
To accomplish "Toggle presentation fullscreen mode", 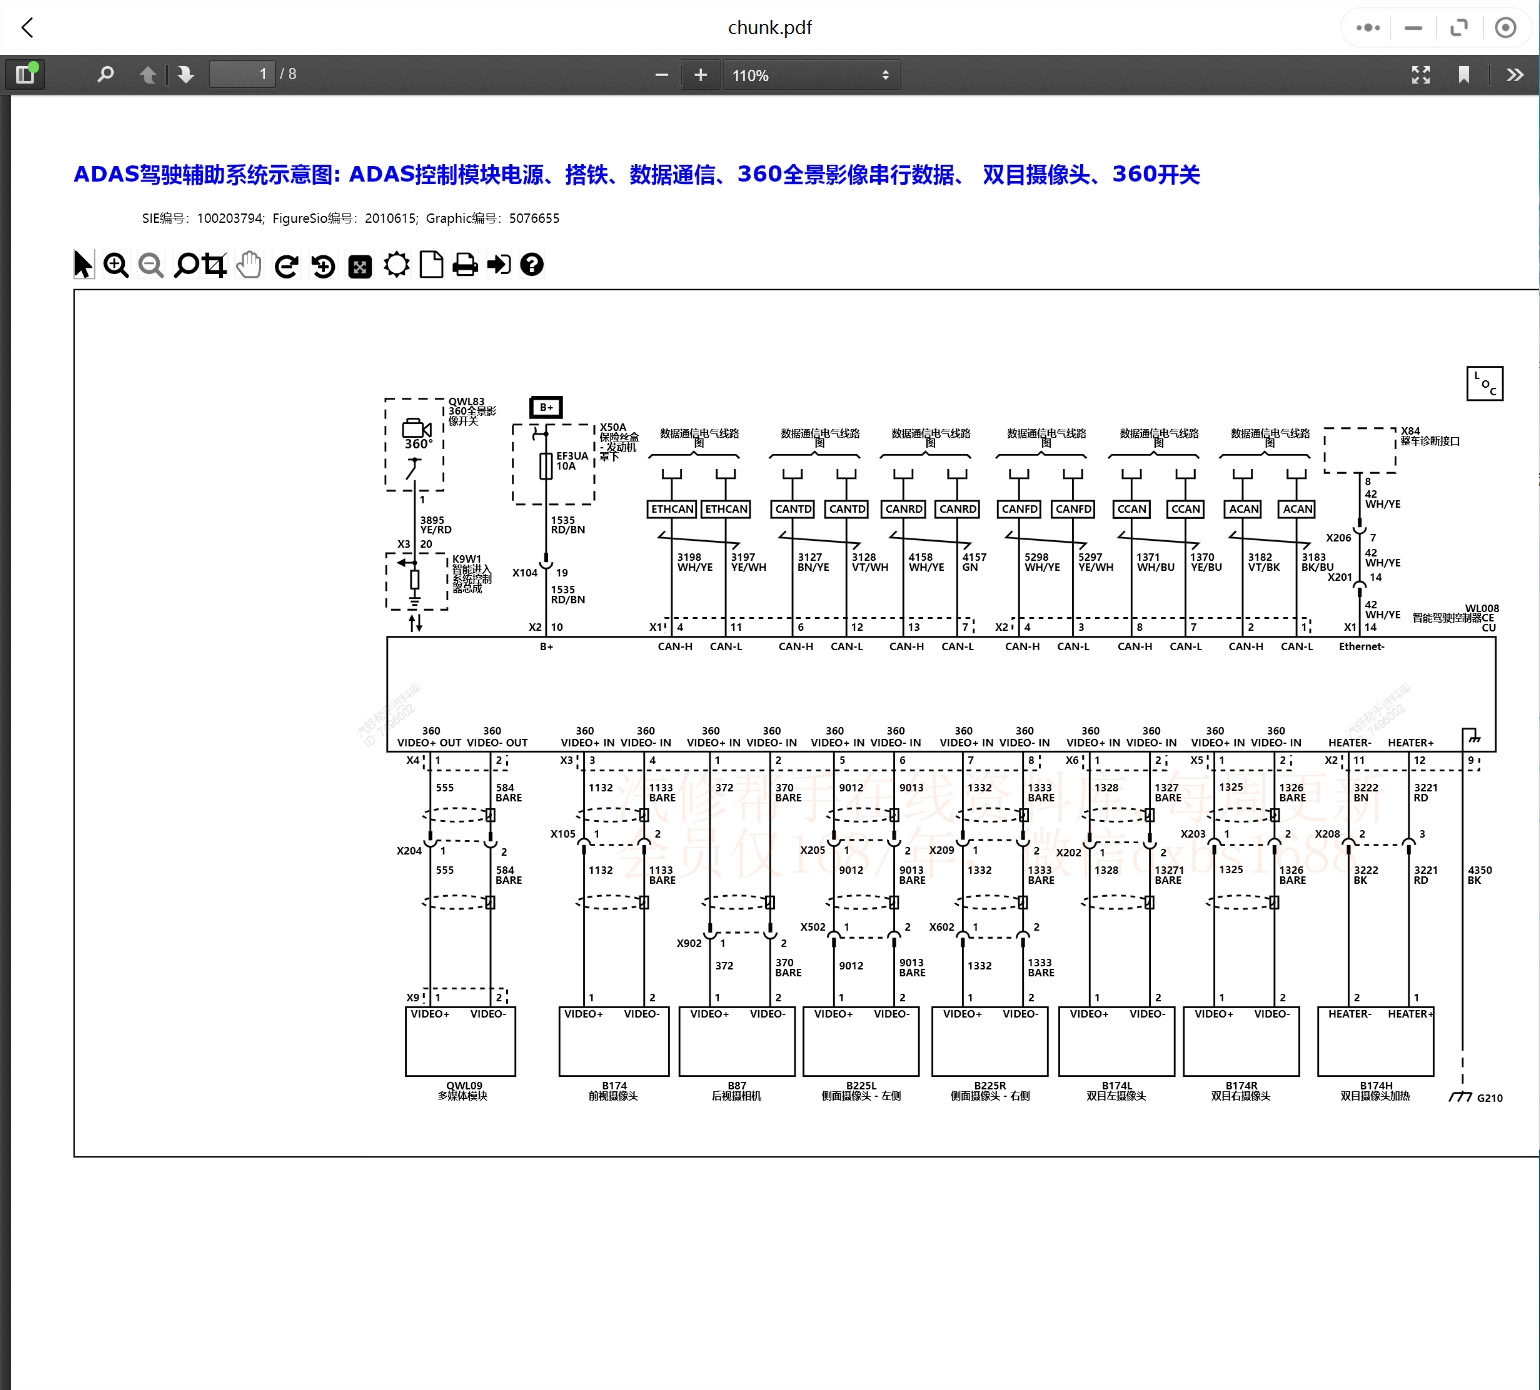I will click(1421, 74).
